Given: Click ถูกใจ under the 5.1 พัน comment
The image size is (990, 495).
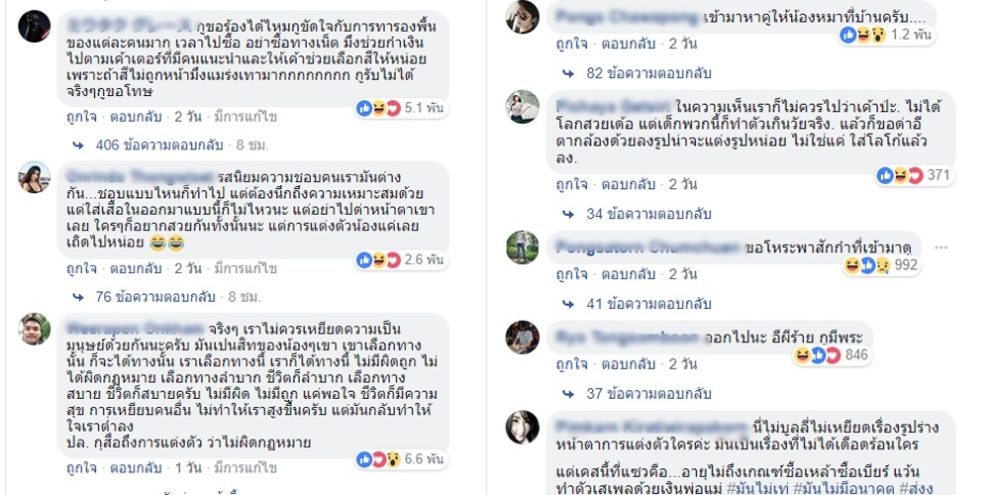Looking at the screenshot, I should point(81,117).
